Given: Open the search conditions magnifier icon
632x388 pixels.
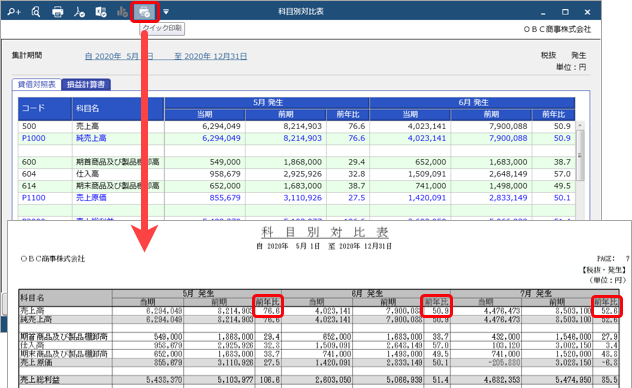Looking at the screenshot, I should (x=14, y=12).
